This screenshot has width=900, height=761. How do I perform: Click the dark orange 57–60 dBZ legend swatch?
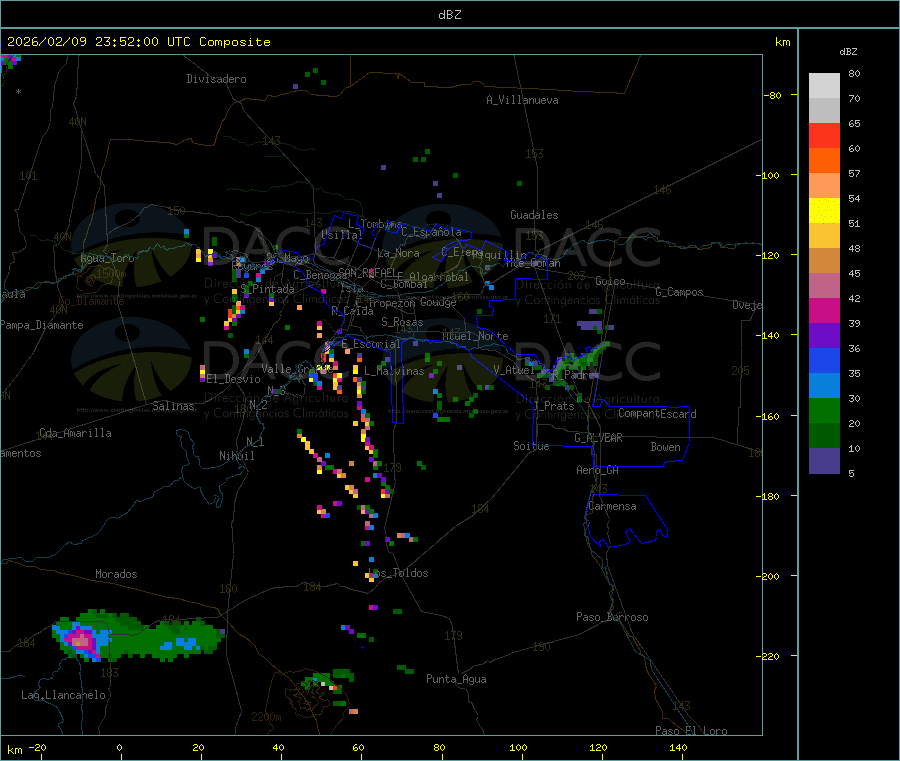(x=824, y=161)
